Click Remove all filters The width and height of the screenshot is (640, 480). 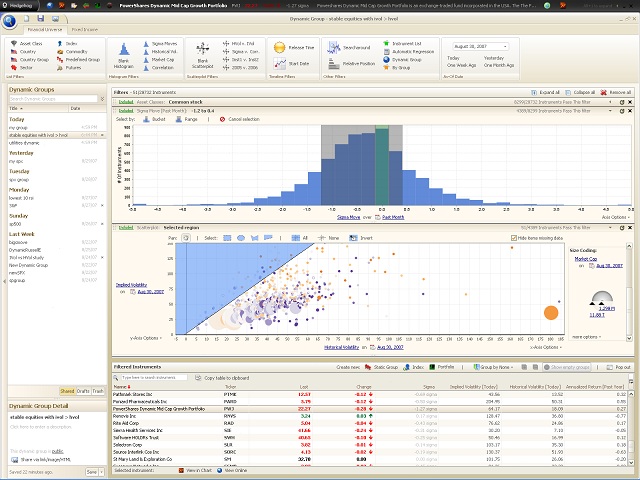click(616, 92)
